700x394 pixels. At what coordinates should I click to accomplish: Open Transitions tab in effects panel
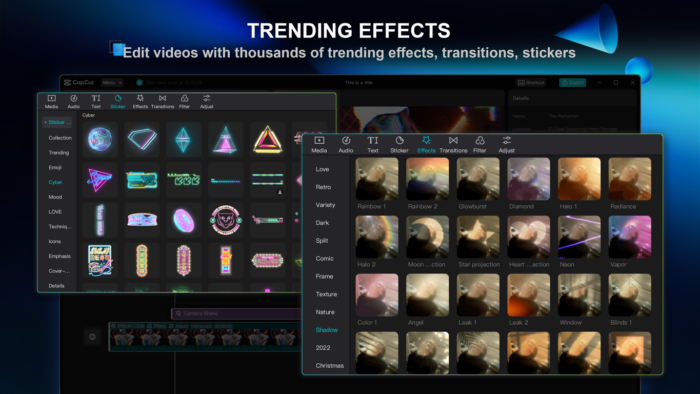(x=453, y=145)
